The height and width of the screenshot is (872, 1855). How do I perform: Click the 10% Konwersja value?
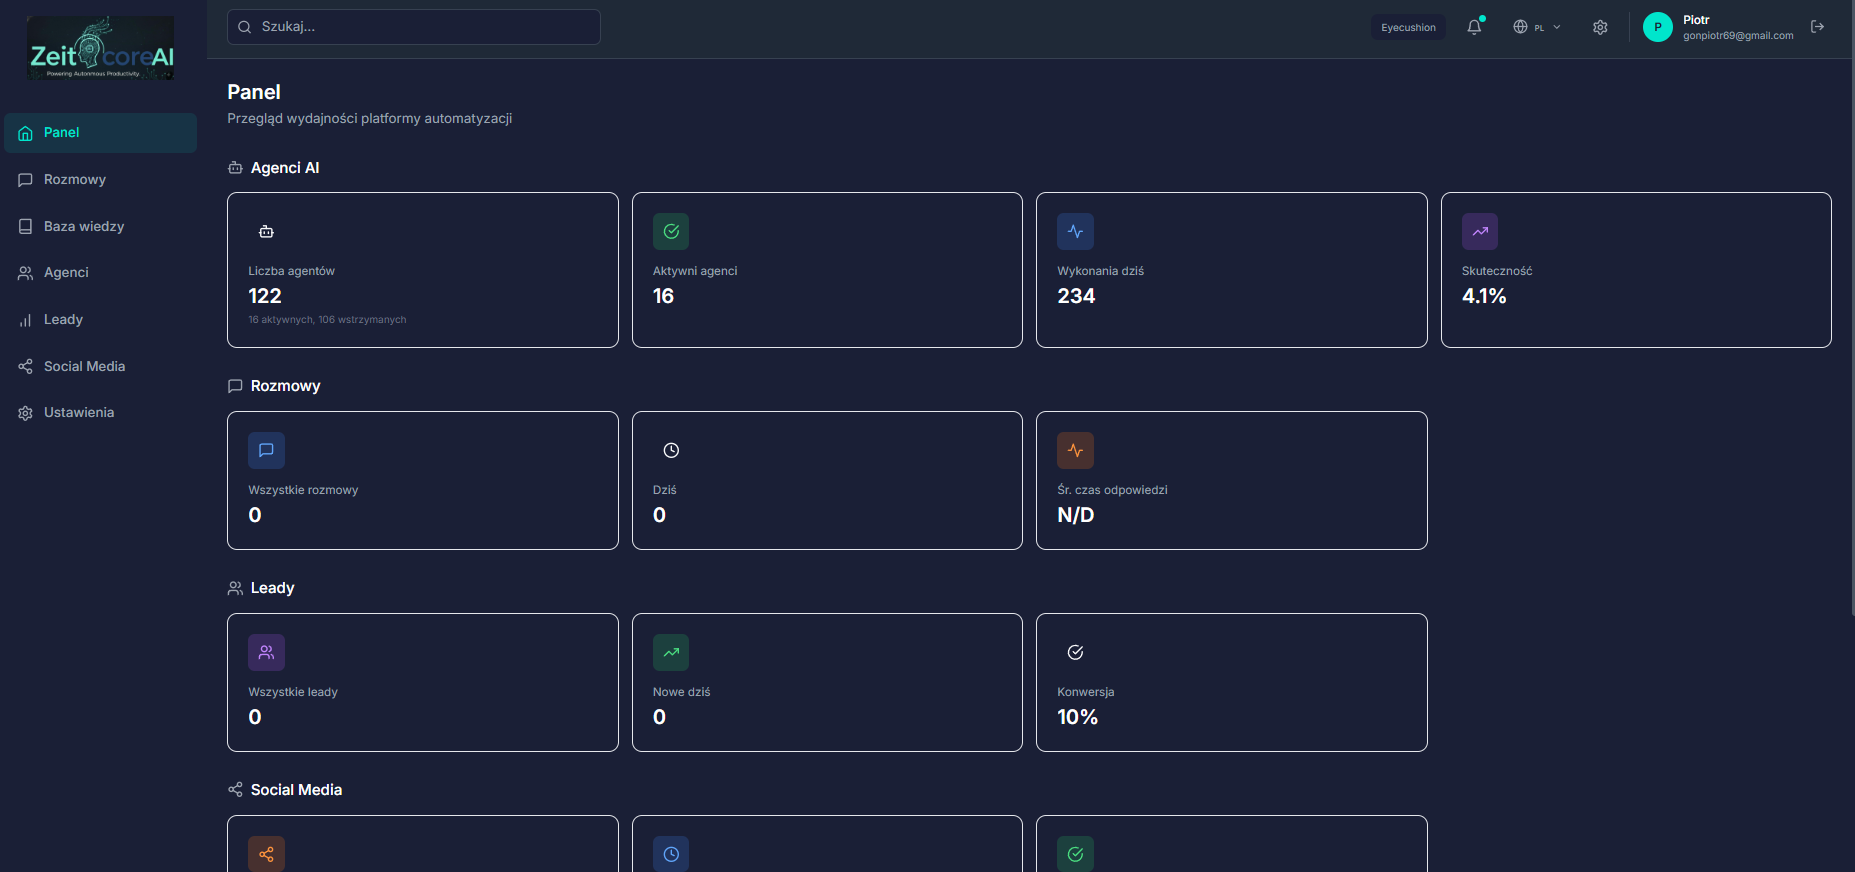(1078, 717)
